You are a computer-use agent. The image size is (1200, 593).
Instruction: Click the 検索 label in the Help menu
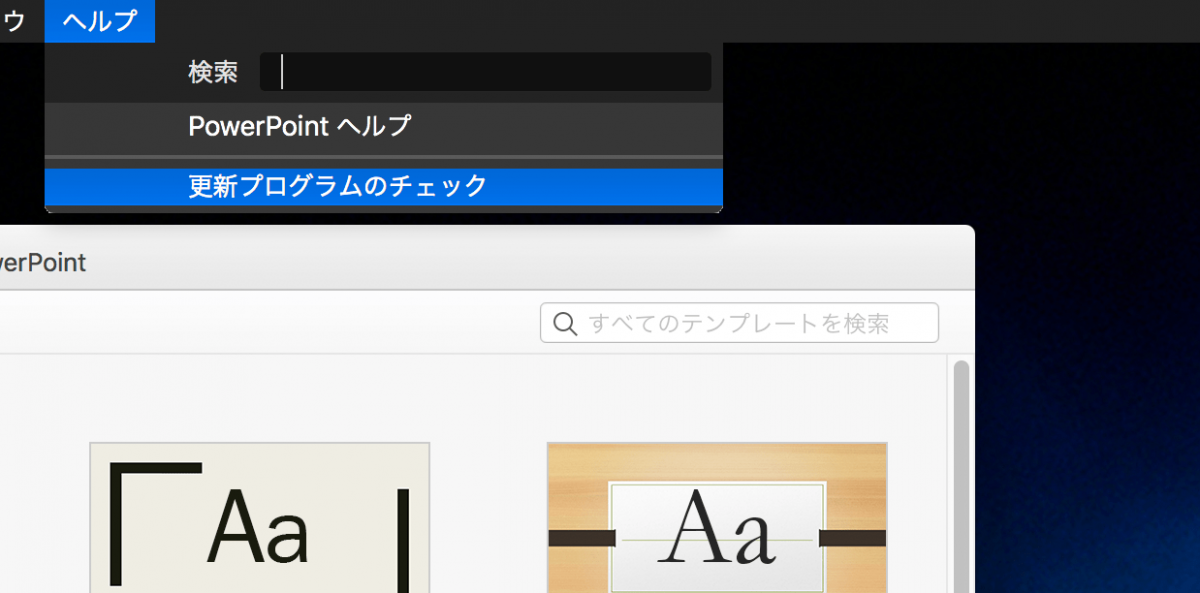click(x=210, y=71)
